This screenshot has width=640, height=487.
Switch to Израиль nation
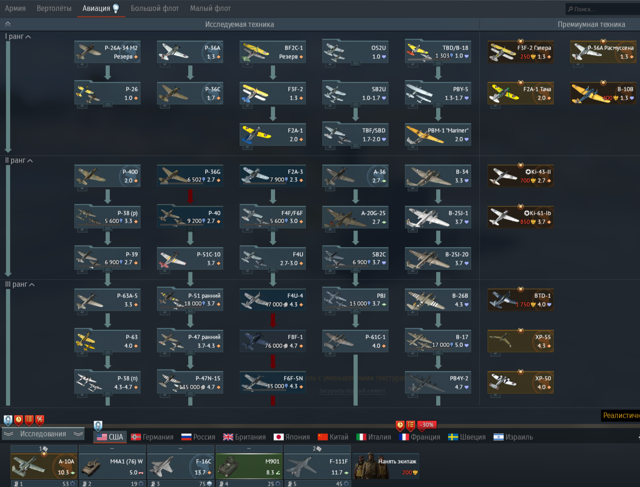coord(513,437)
